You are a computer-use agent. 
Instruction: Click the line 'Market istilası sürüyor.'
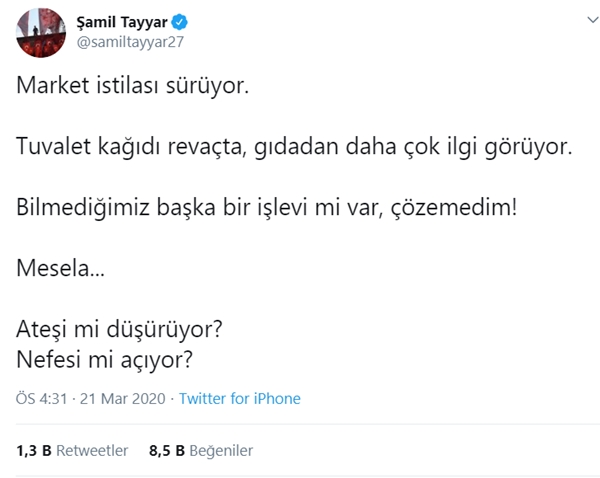coord(131,87)
